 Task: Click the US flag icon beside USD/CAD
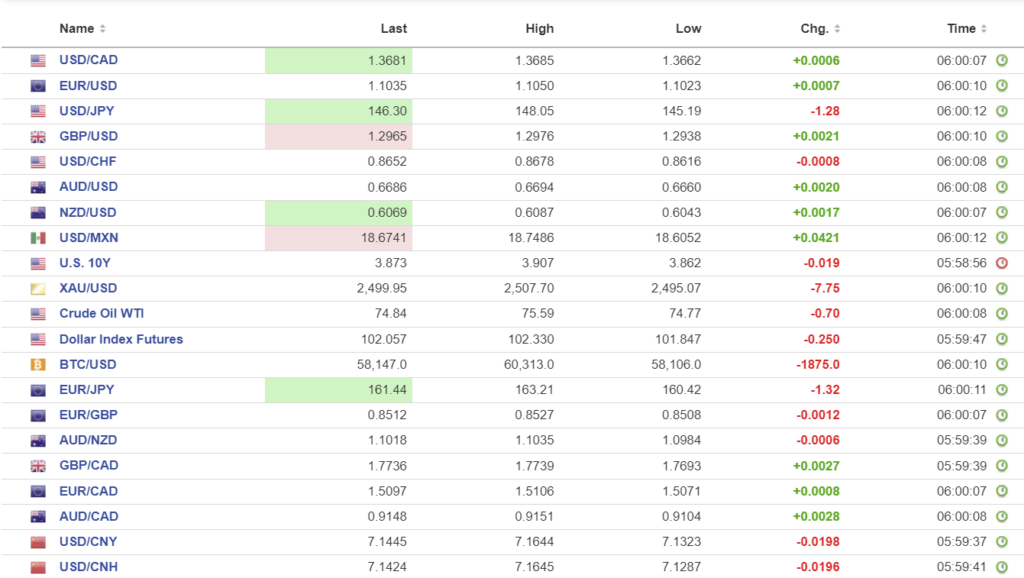(x=38, y=61)
